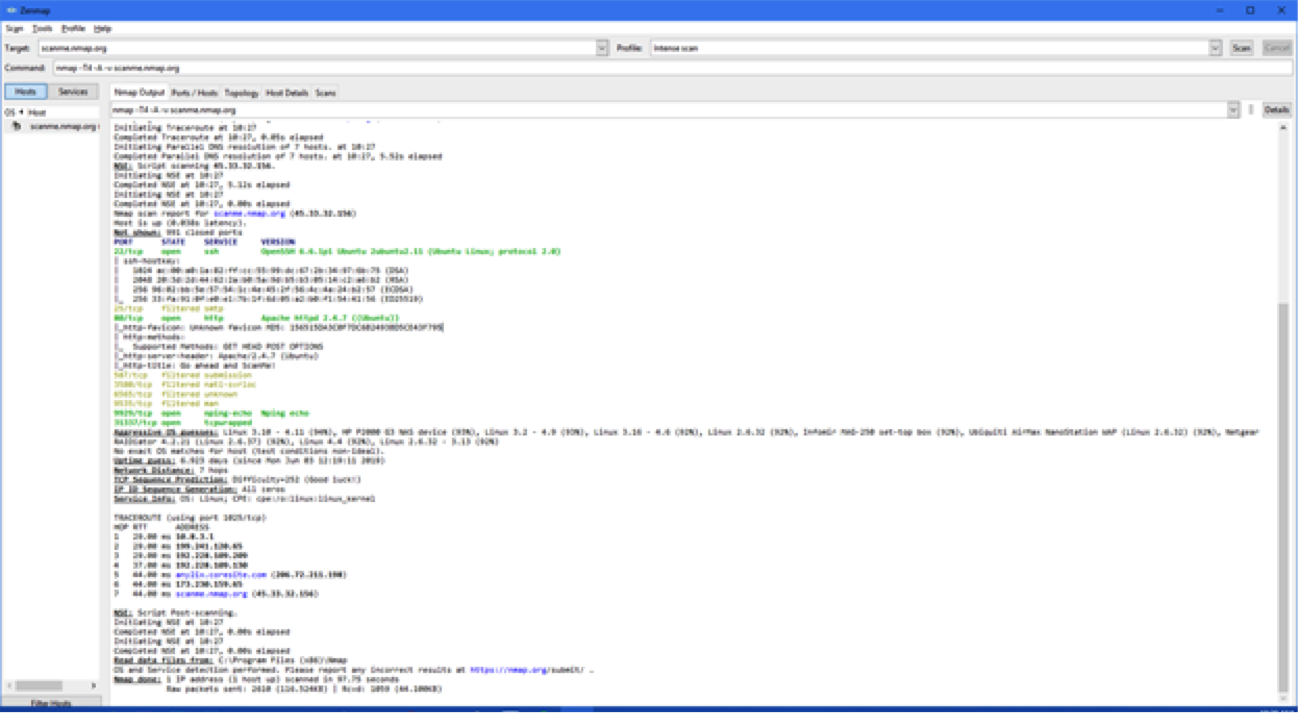The height and width of the screenshot is (713, 1298).
Task: Click the 'Initiating Traceroute at 10:27' line
Action: pyautogui.click(x=186, y=128)
